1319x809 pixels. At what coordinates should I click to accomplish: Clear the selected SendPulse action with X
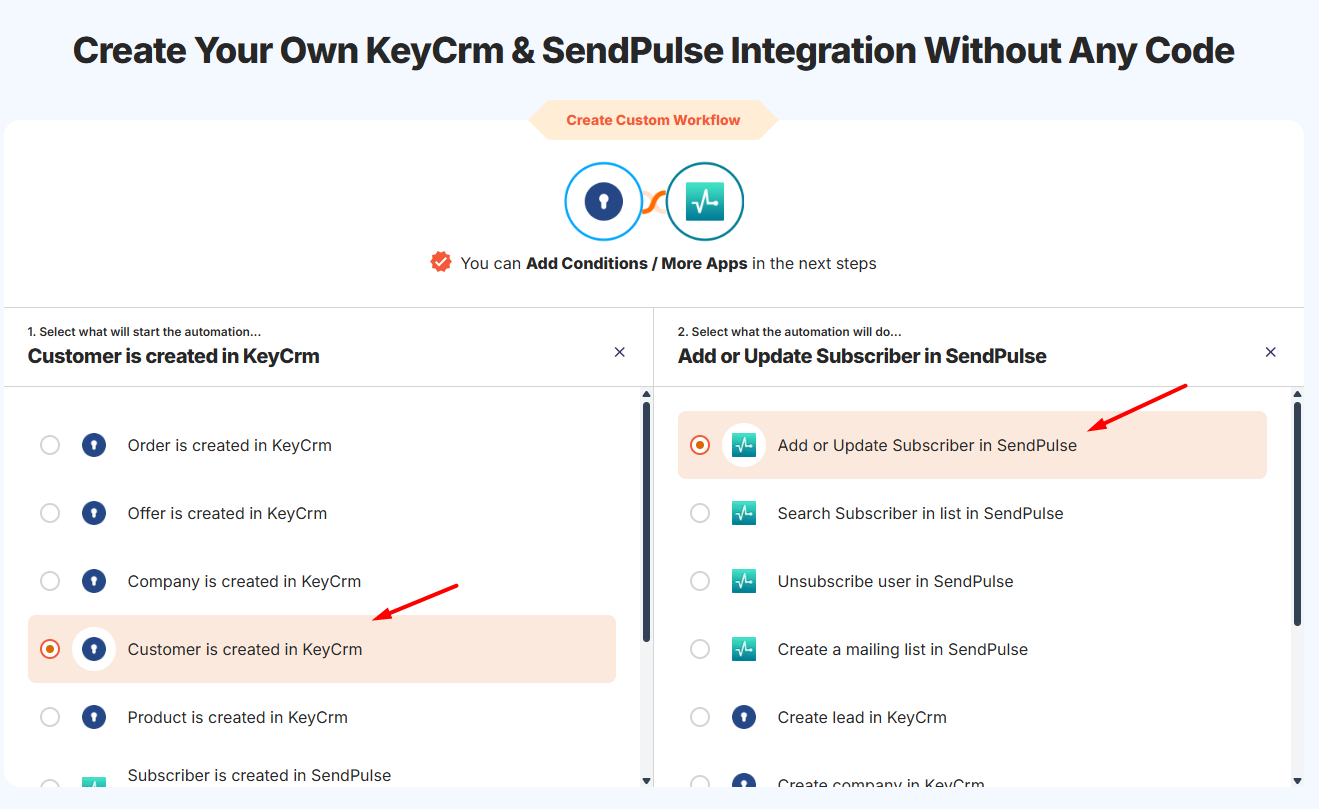(1271, 352)
